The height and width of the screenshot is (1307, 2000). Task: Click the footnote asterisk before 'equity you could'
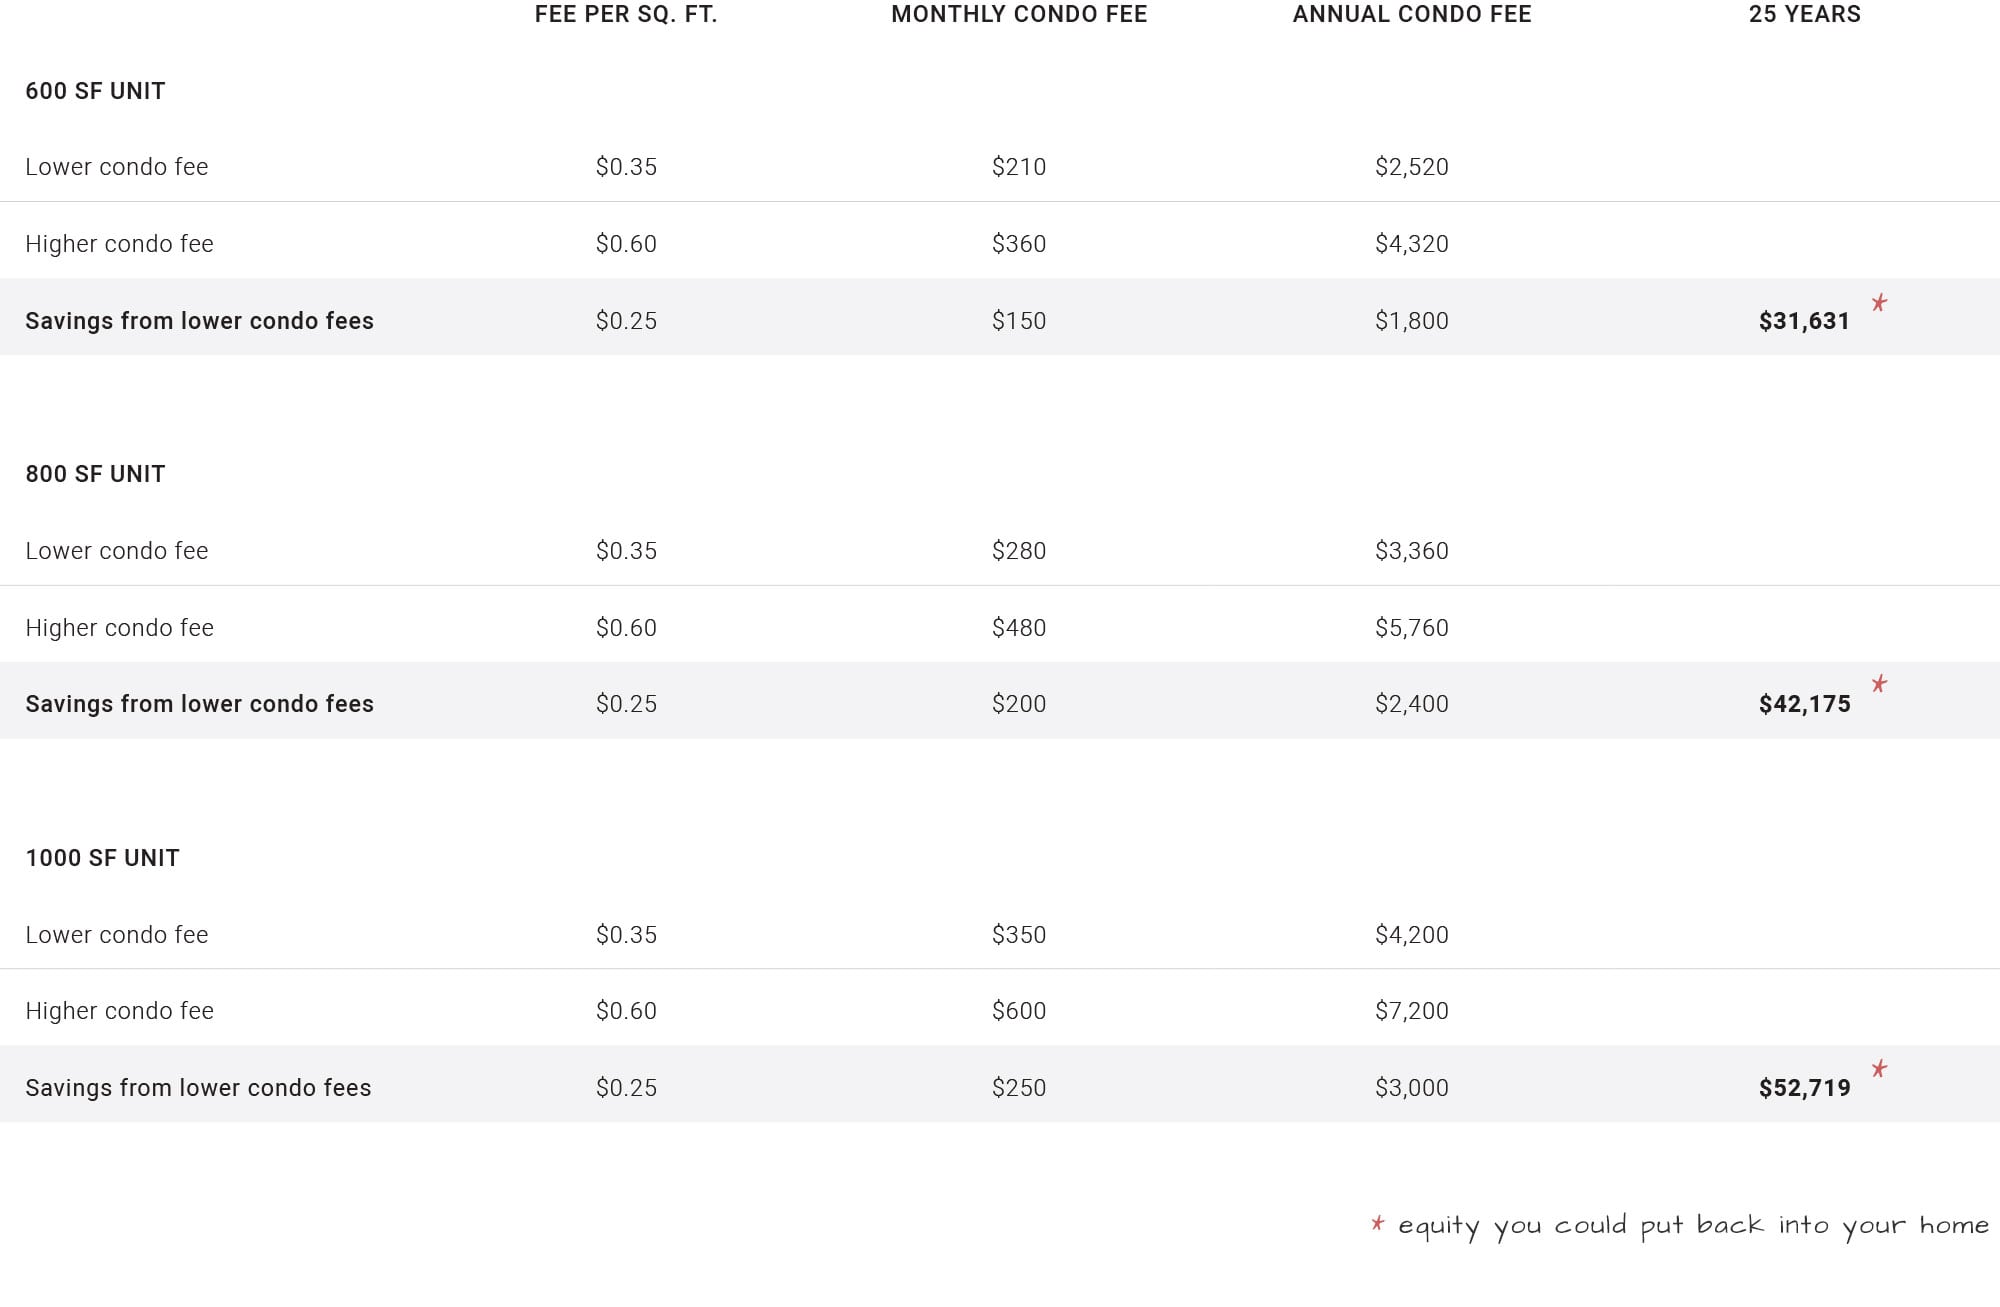(x=1377, y=1224)
